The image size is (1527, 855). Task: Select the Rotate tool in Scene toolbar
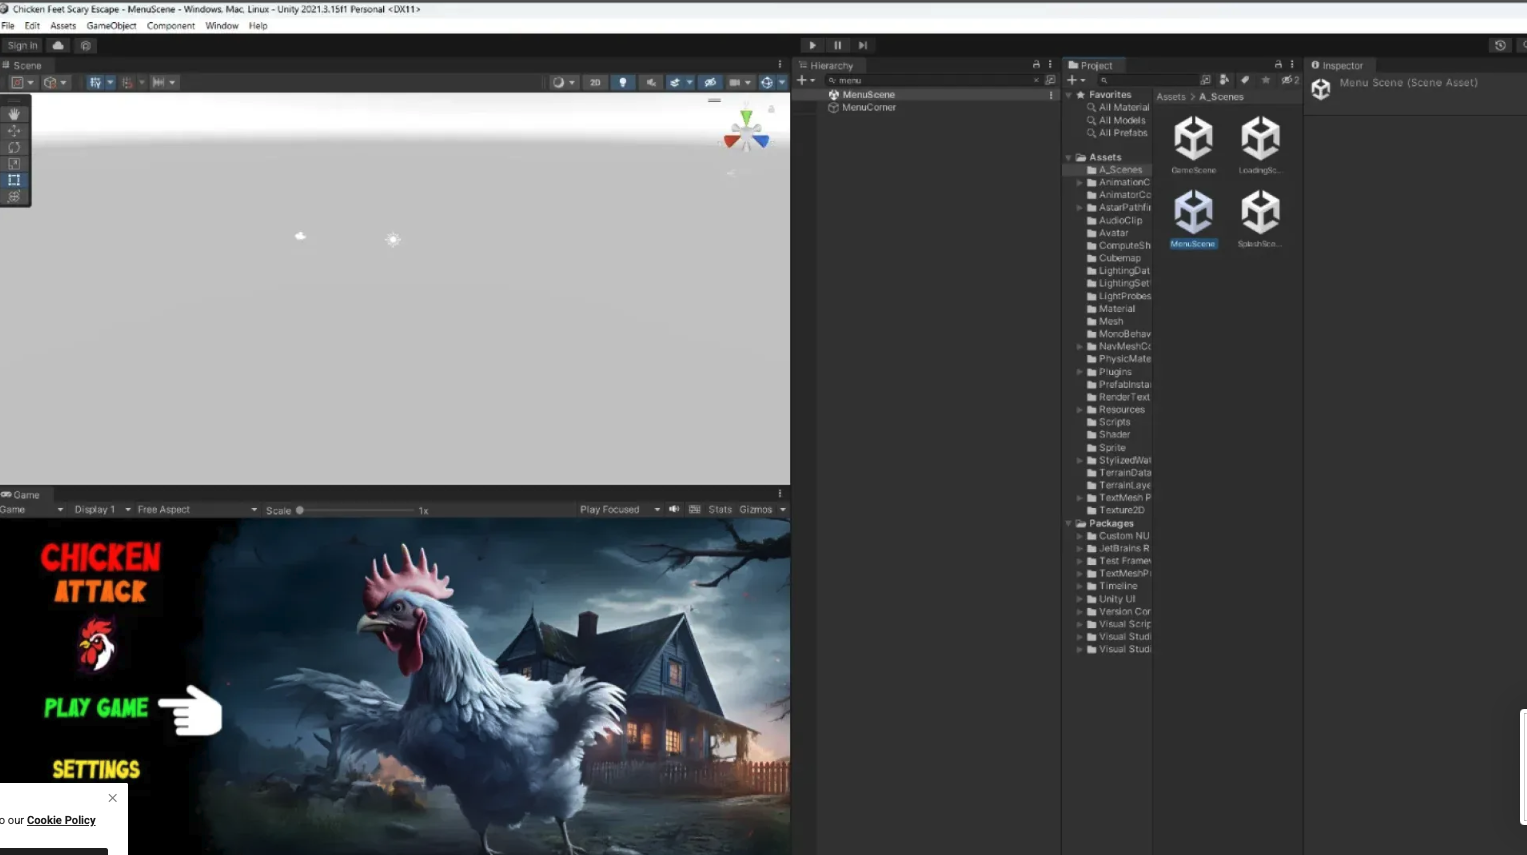coord(14,147)
